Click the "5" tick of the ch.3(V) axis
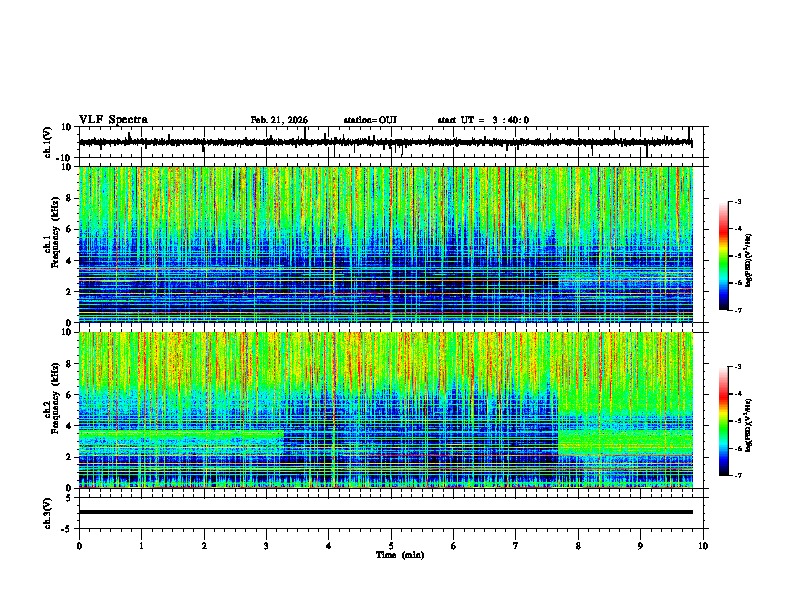This screenshot has width=792, height=612. pyautogui.click(x=70, y=497)
